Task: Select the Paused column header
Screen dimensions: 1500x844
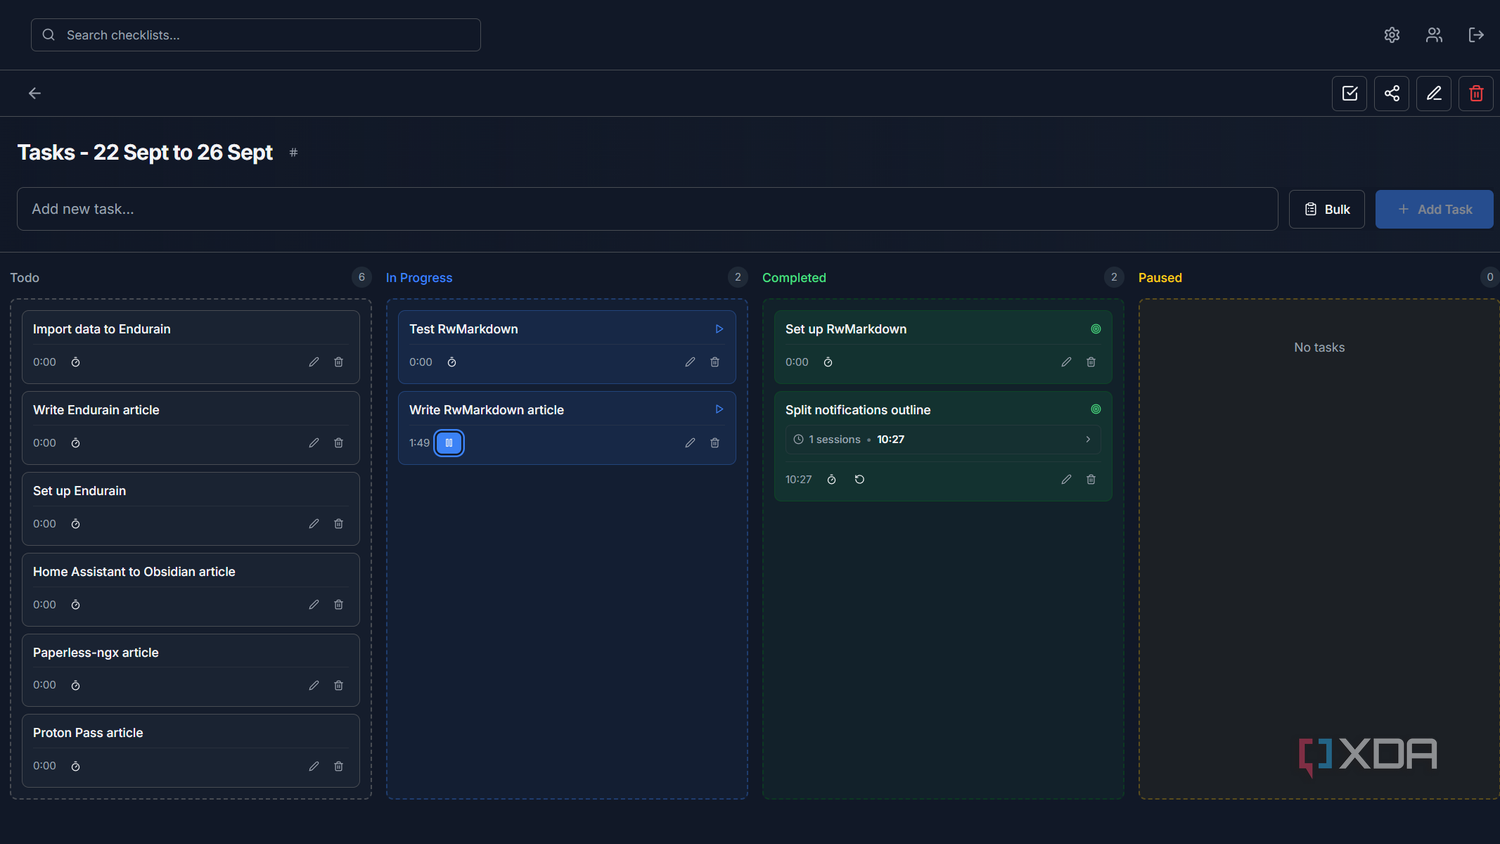Action: pyautogui.click(x=1160, y=278)
